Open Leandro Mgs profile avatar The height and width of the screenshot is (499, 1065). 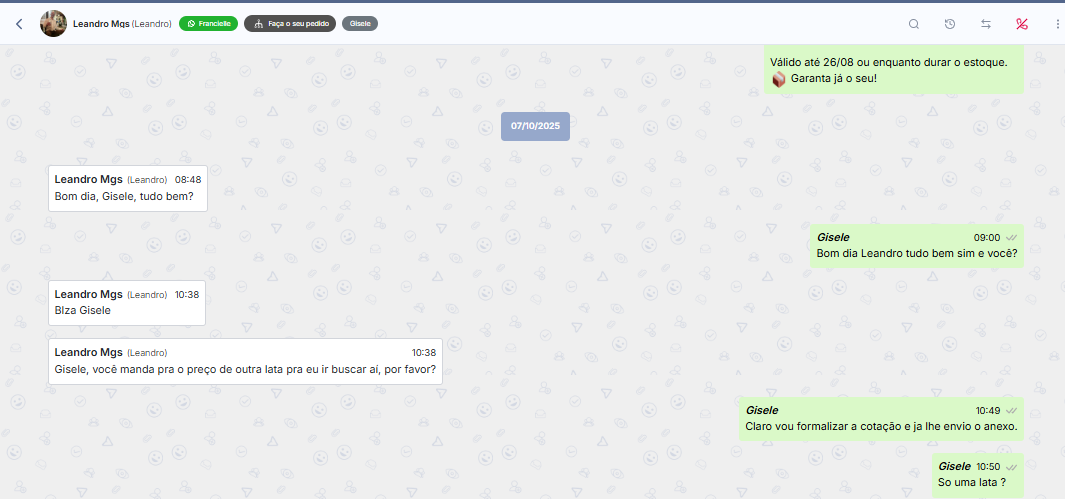pyautogui.click(x=53, y=23)
